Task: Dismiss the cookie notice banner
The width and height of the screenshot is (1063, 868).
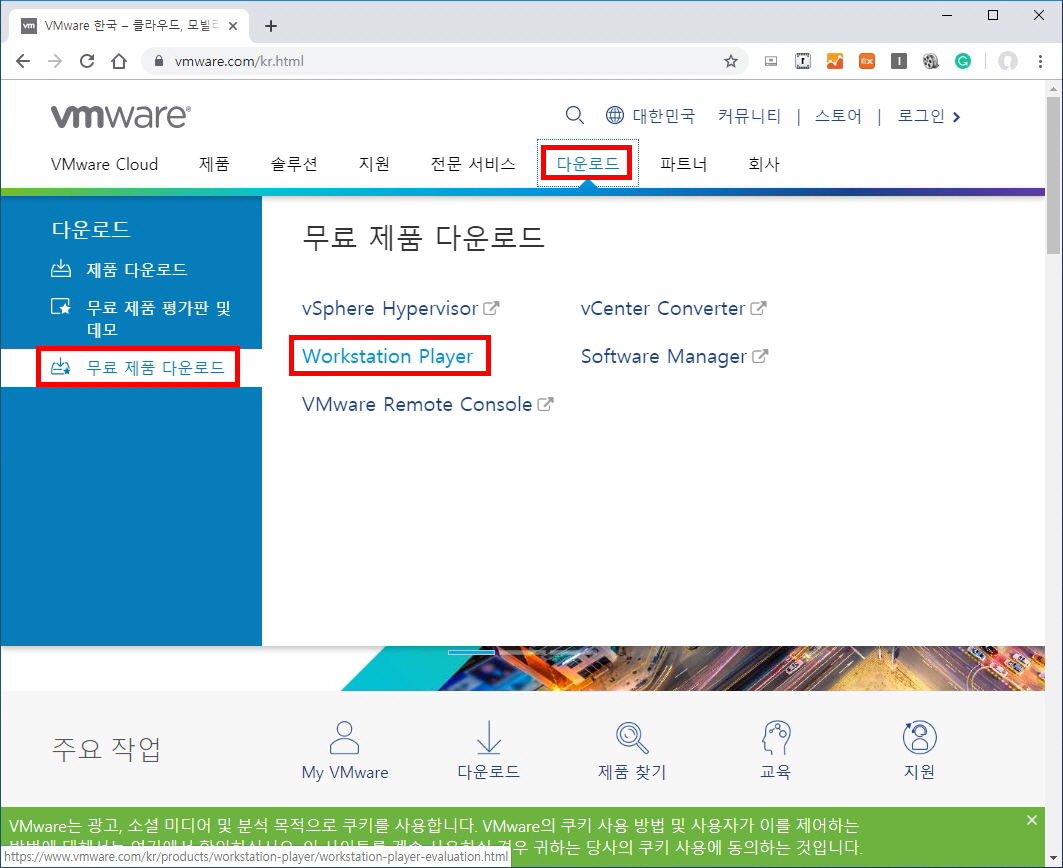Action: point(1031,819)
